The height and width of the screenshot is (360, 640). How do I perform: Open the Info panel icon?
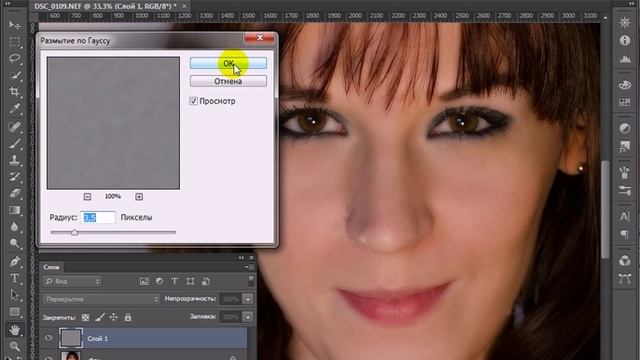624,40
